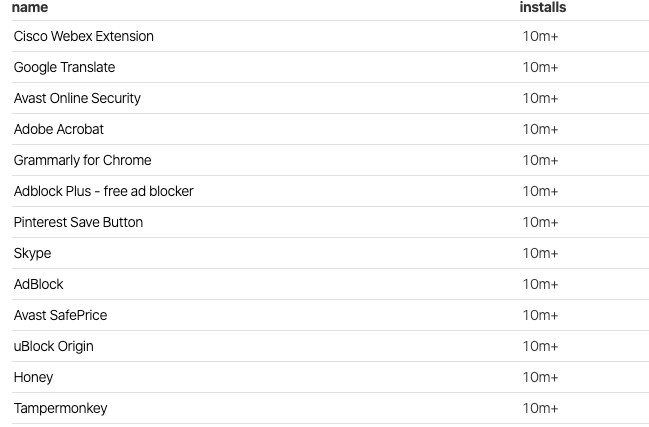Click the installs count for Cisco Webex Extension
This screenshot has height=427, width=649.
point(540,36)
